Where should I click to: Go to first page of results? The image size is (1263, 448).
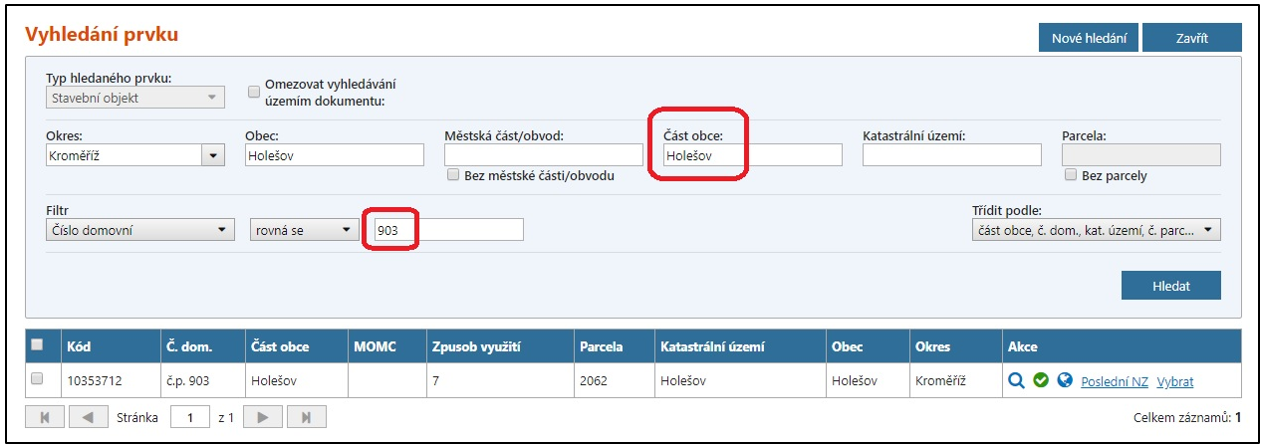(45, 418)
